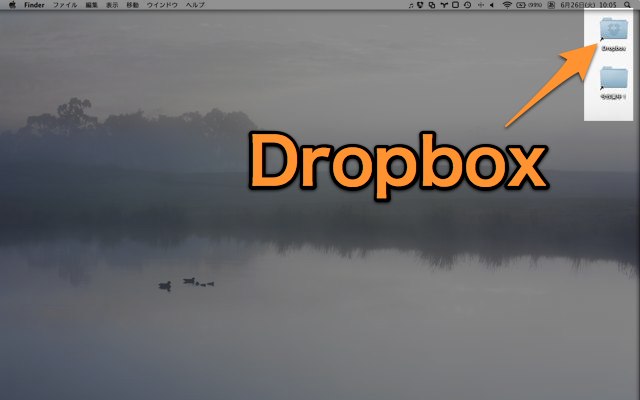Open the Wi-Fi status menu
This screenshot has width=640, height=400.
(x=507, y=5)
